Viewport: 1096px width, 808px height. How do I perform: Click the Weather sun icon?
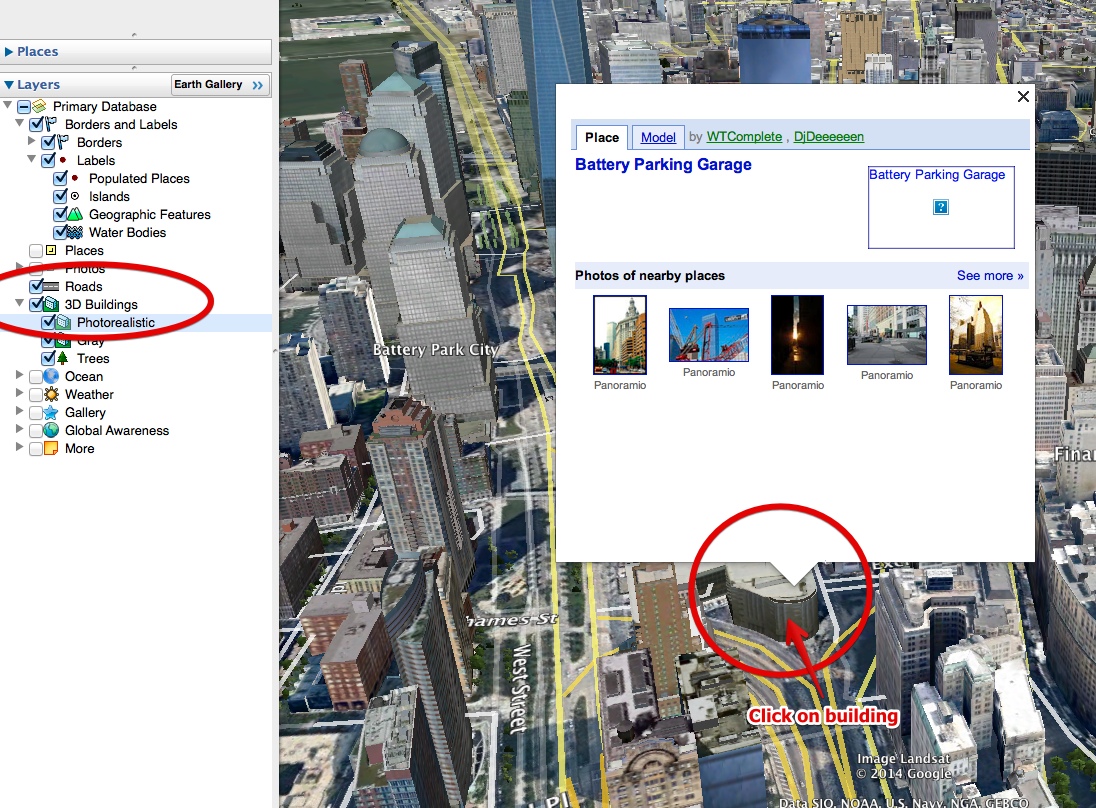coord(51,394)
